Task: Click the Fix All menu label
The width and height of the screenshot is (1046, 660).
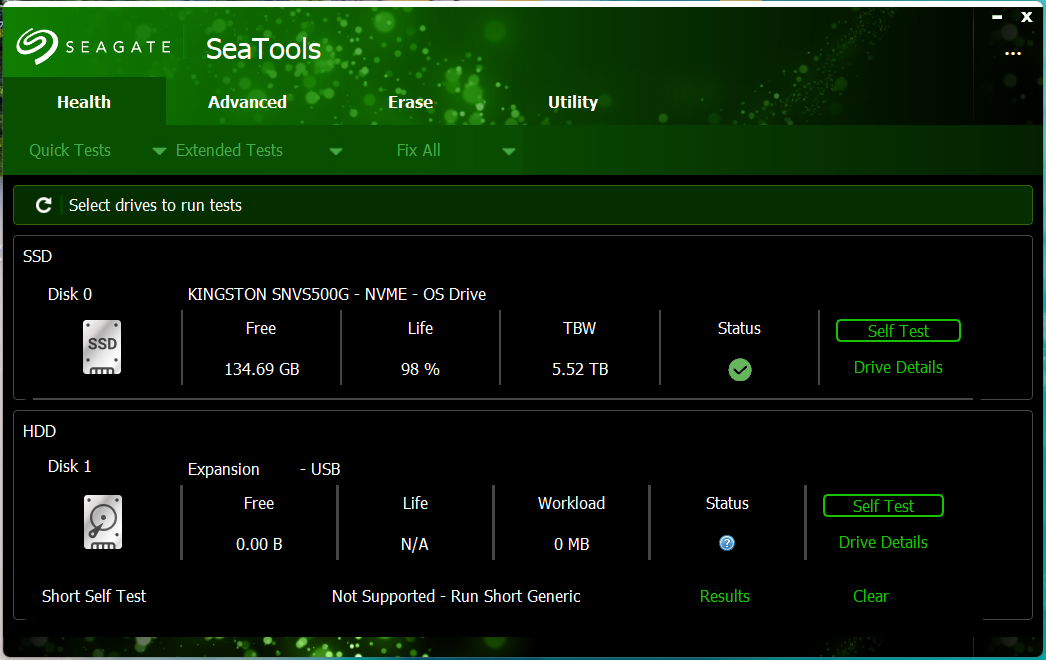Action: [418, 150]
